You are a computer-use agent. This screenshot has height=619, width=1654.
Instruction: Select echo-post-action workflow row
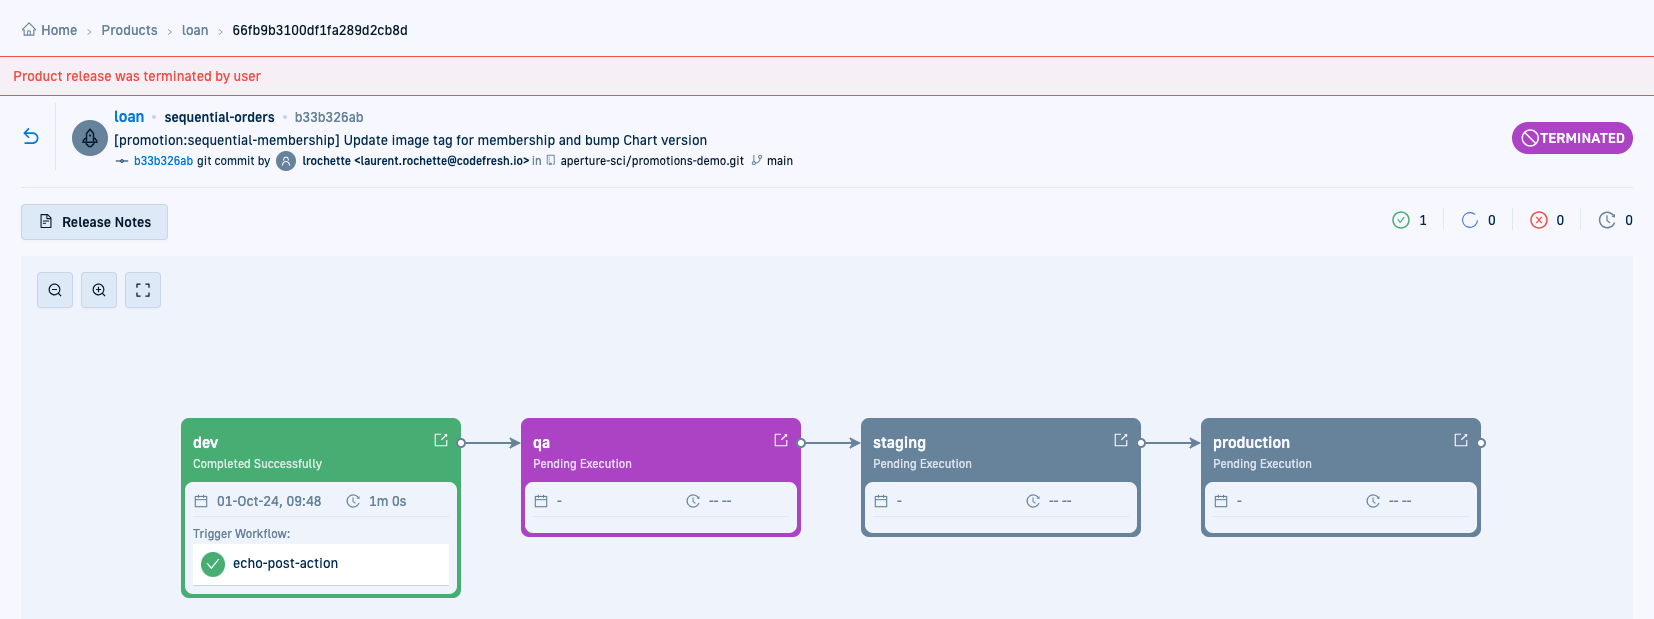click(x=320, y=564)
